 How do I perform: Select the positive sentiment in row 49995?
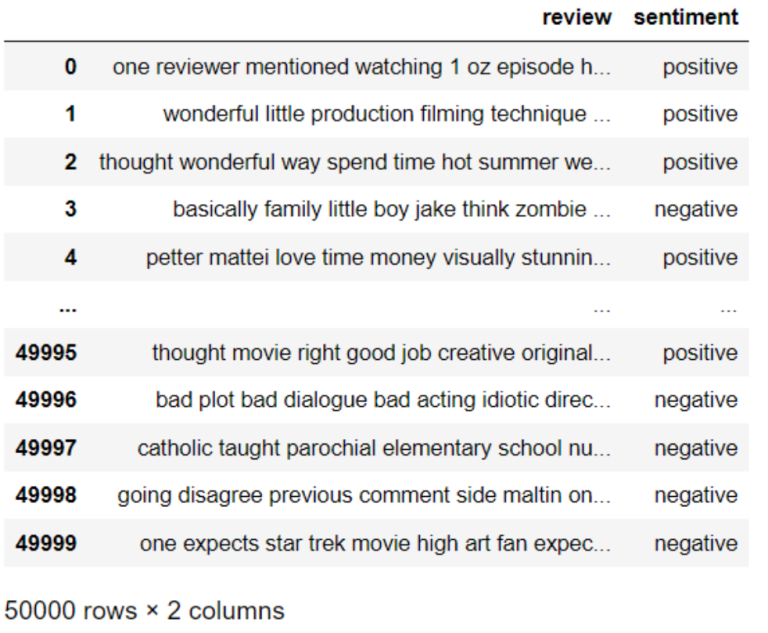tap(700, 353)
